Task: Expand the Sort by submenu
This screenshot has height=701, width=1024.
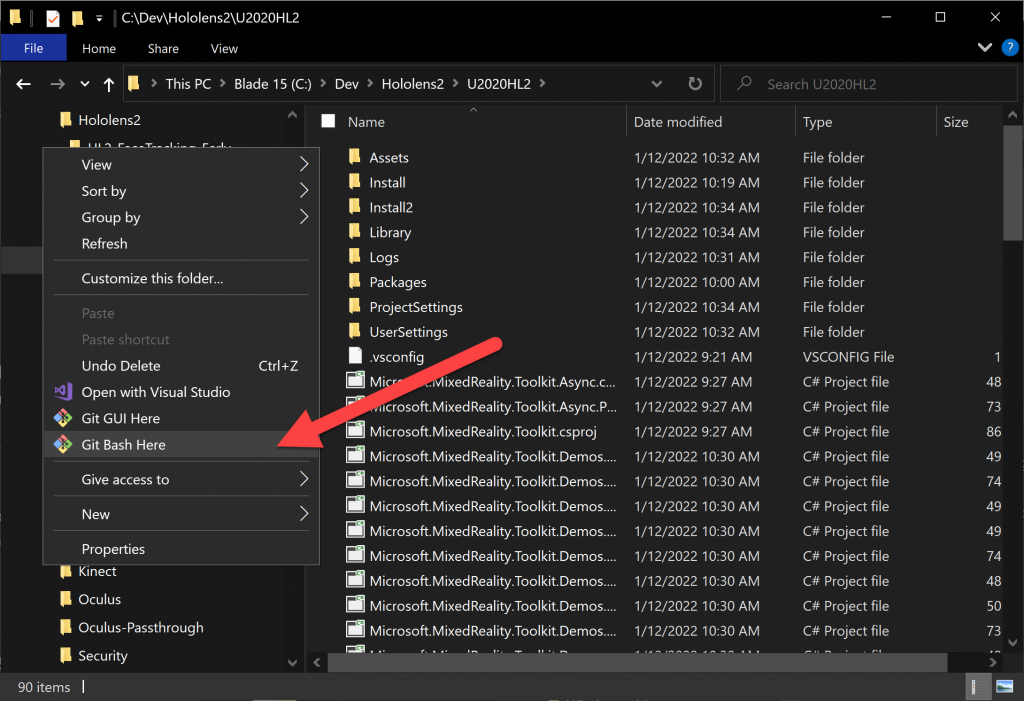Action: (x=304, y=191)
